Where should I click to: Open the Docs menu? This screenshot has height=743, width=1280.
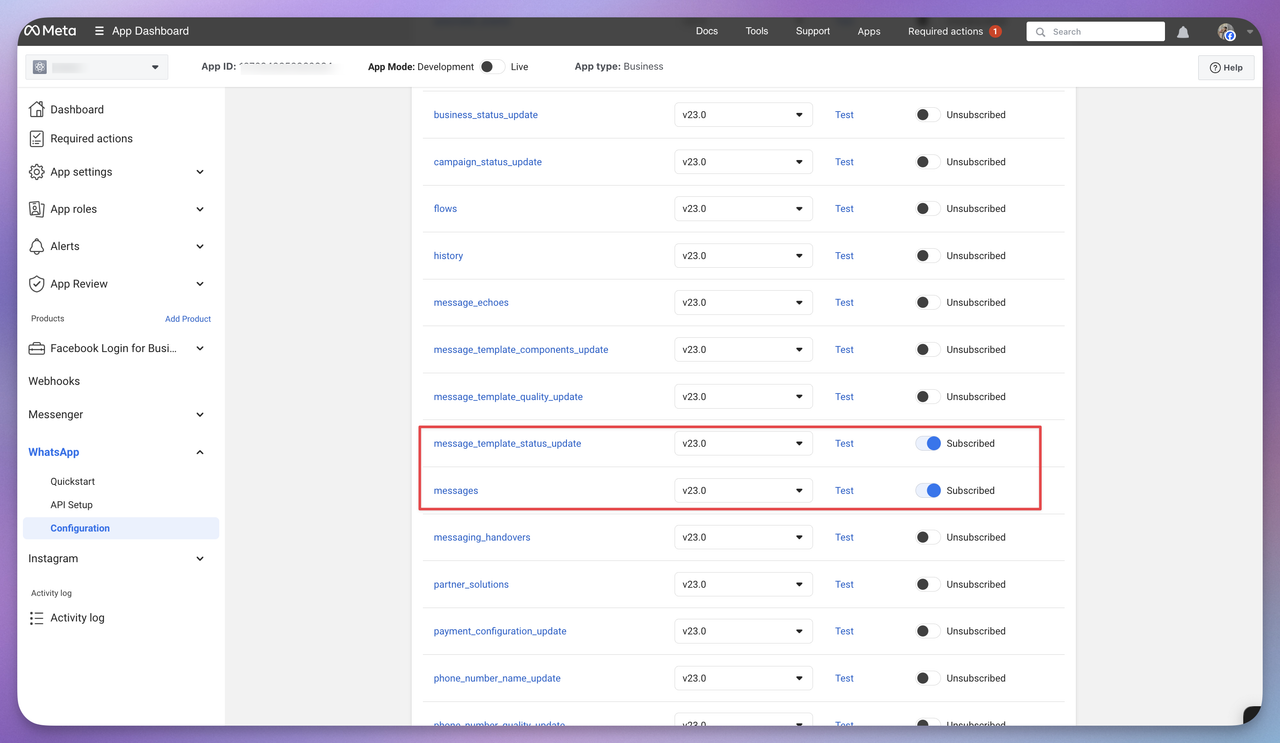pyautogui.click(x=707, y=31)
